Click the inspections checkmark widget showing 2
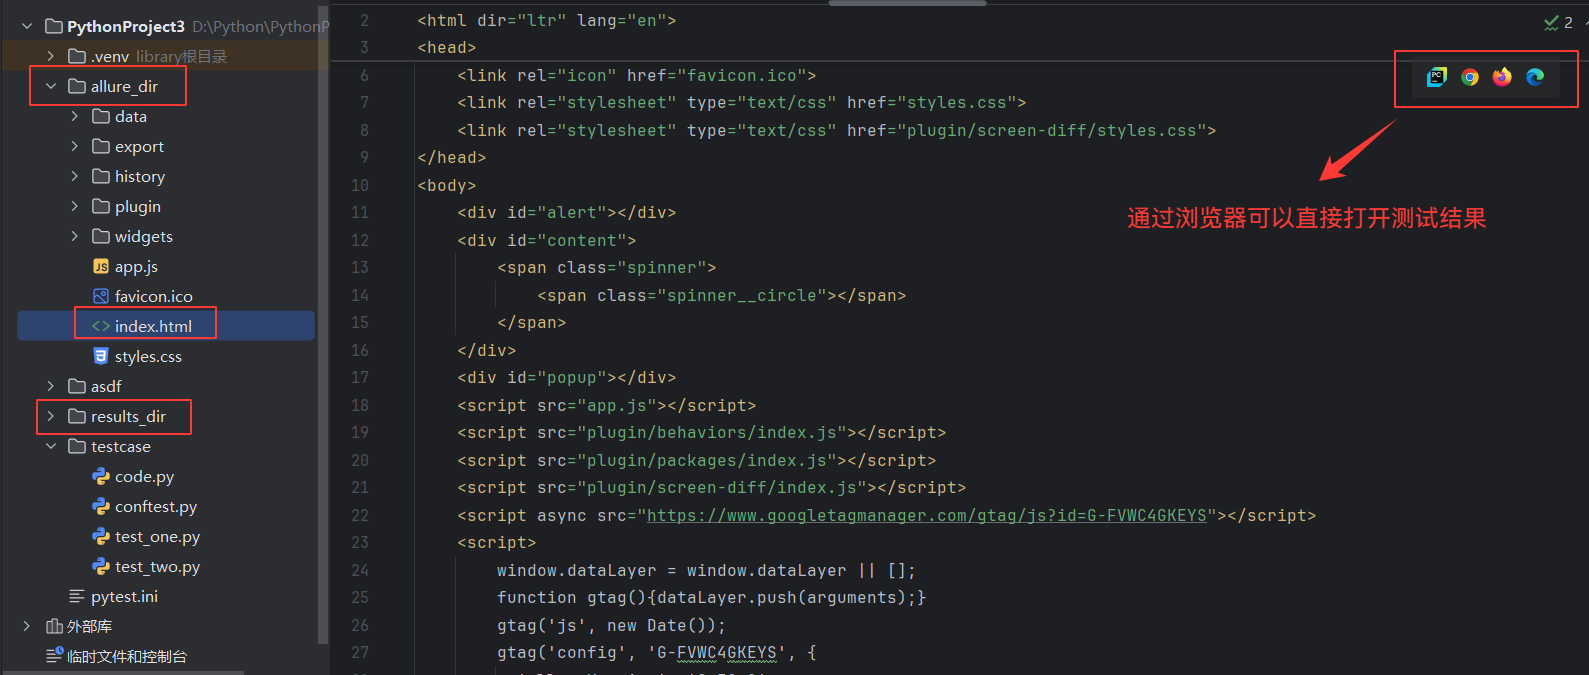 click(x=1559, y=22)
